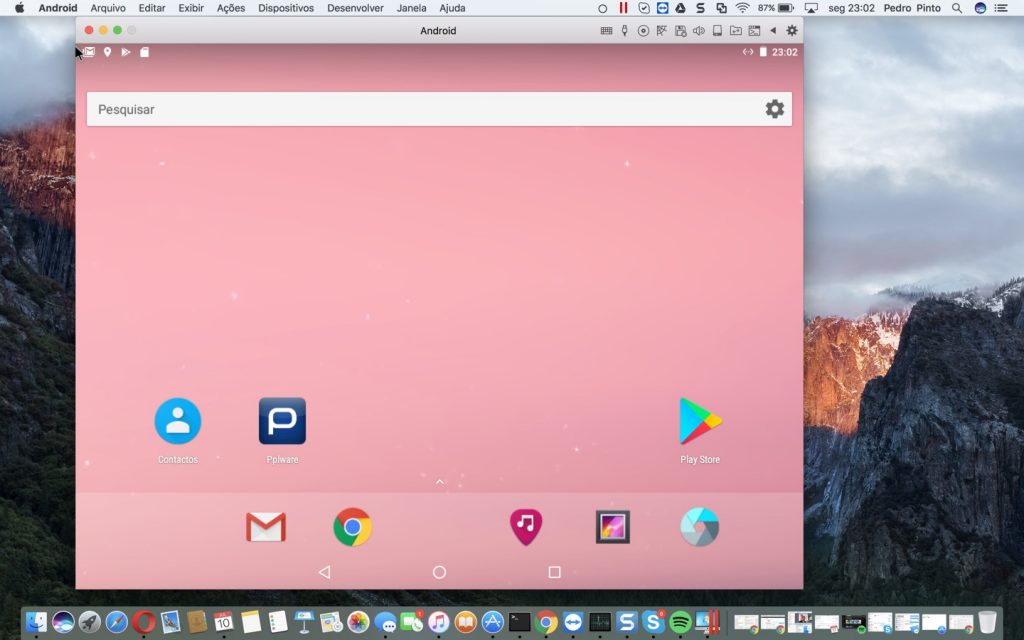This screenshot has width=1024, height=640.
Task: Click the seg 23:02 clock
Action: tap(852, 8)
